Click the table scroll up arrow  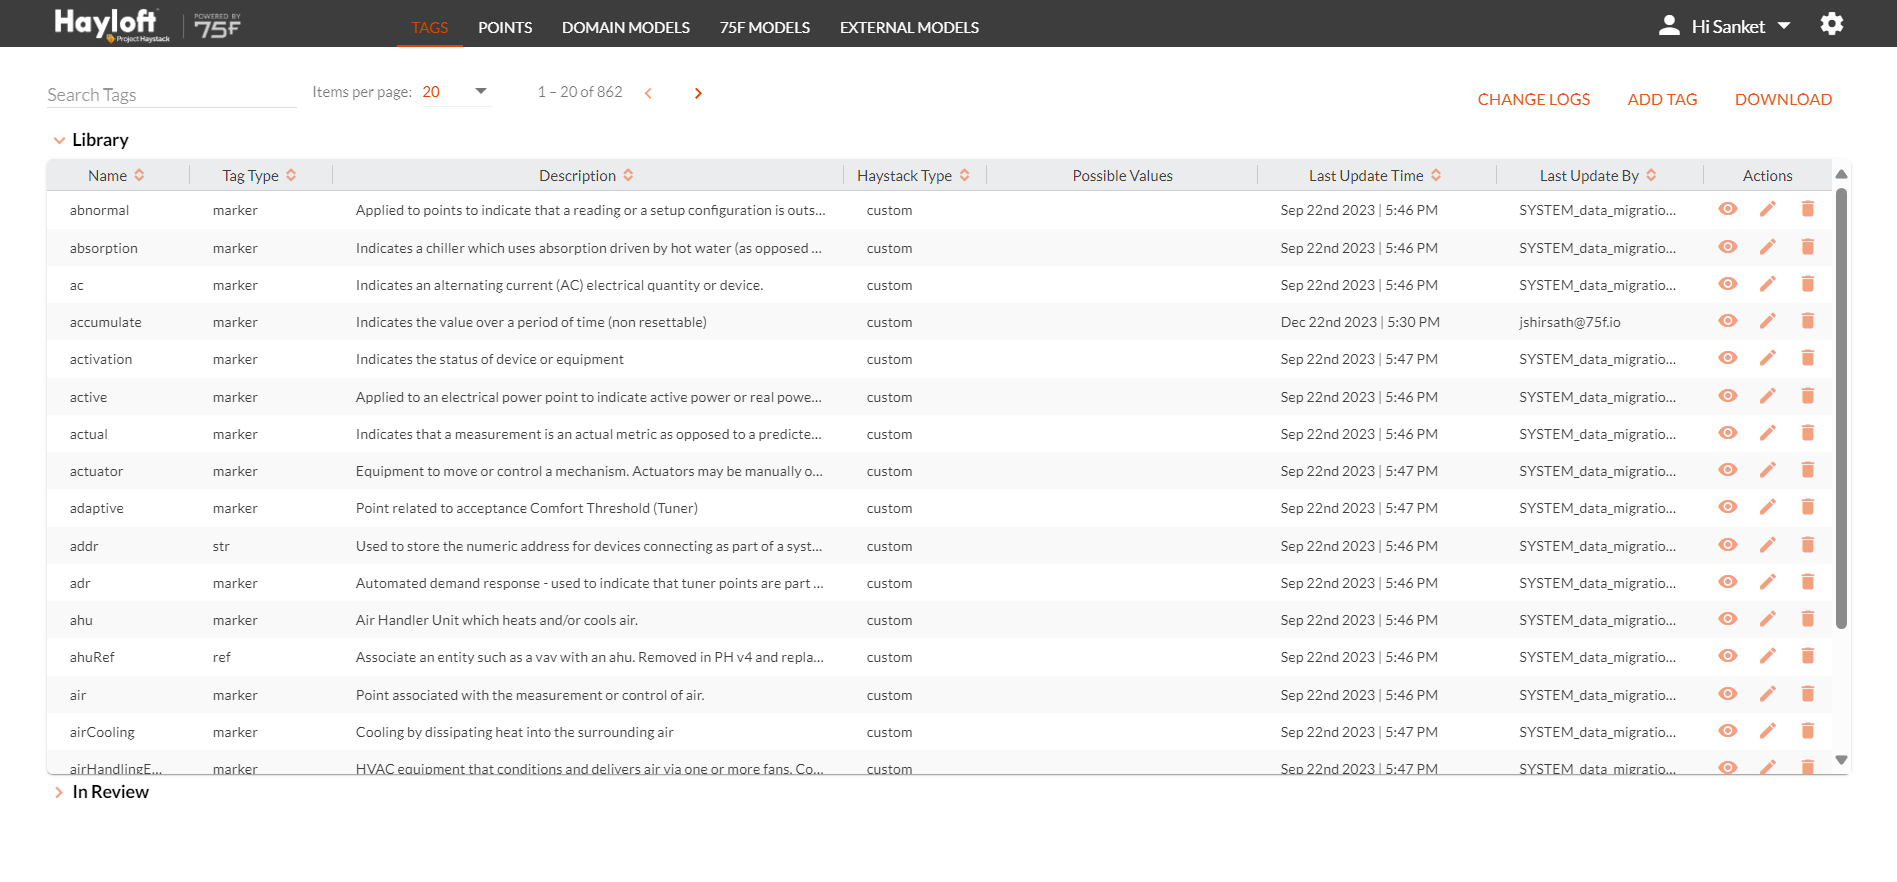(x=1841, y=174)
